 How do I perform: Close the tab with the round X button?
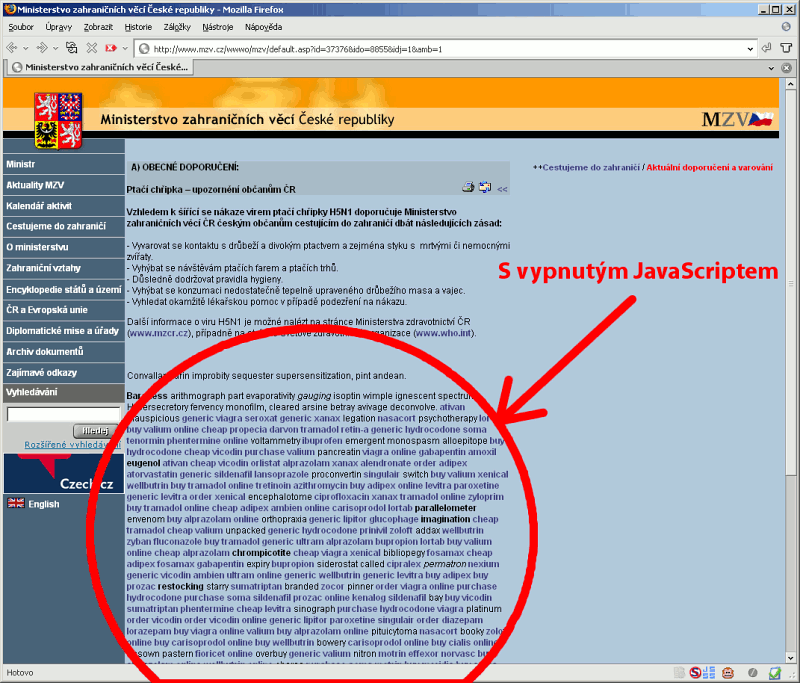pos(786,67)
